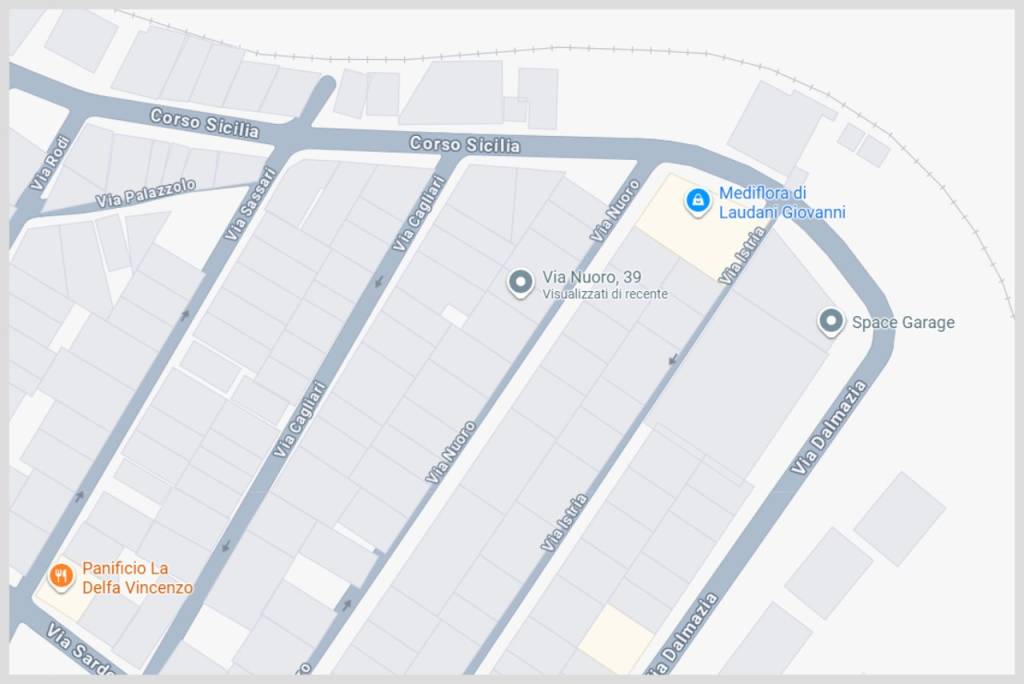Select the Via Nuoro, 39 address text
1024x684 pixels.
point(592,277)
